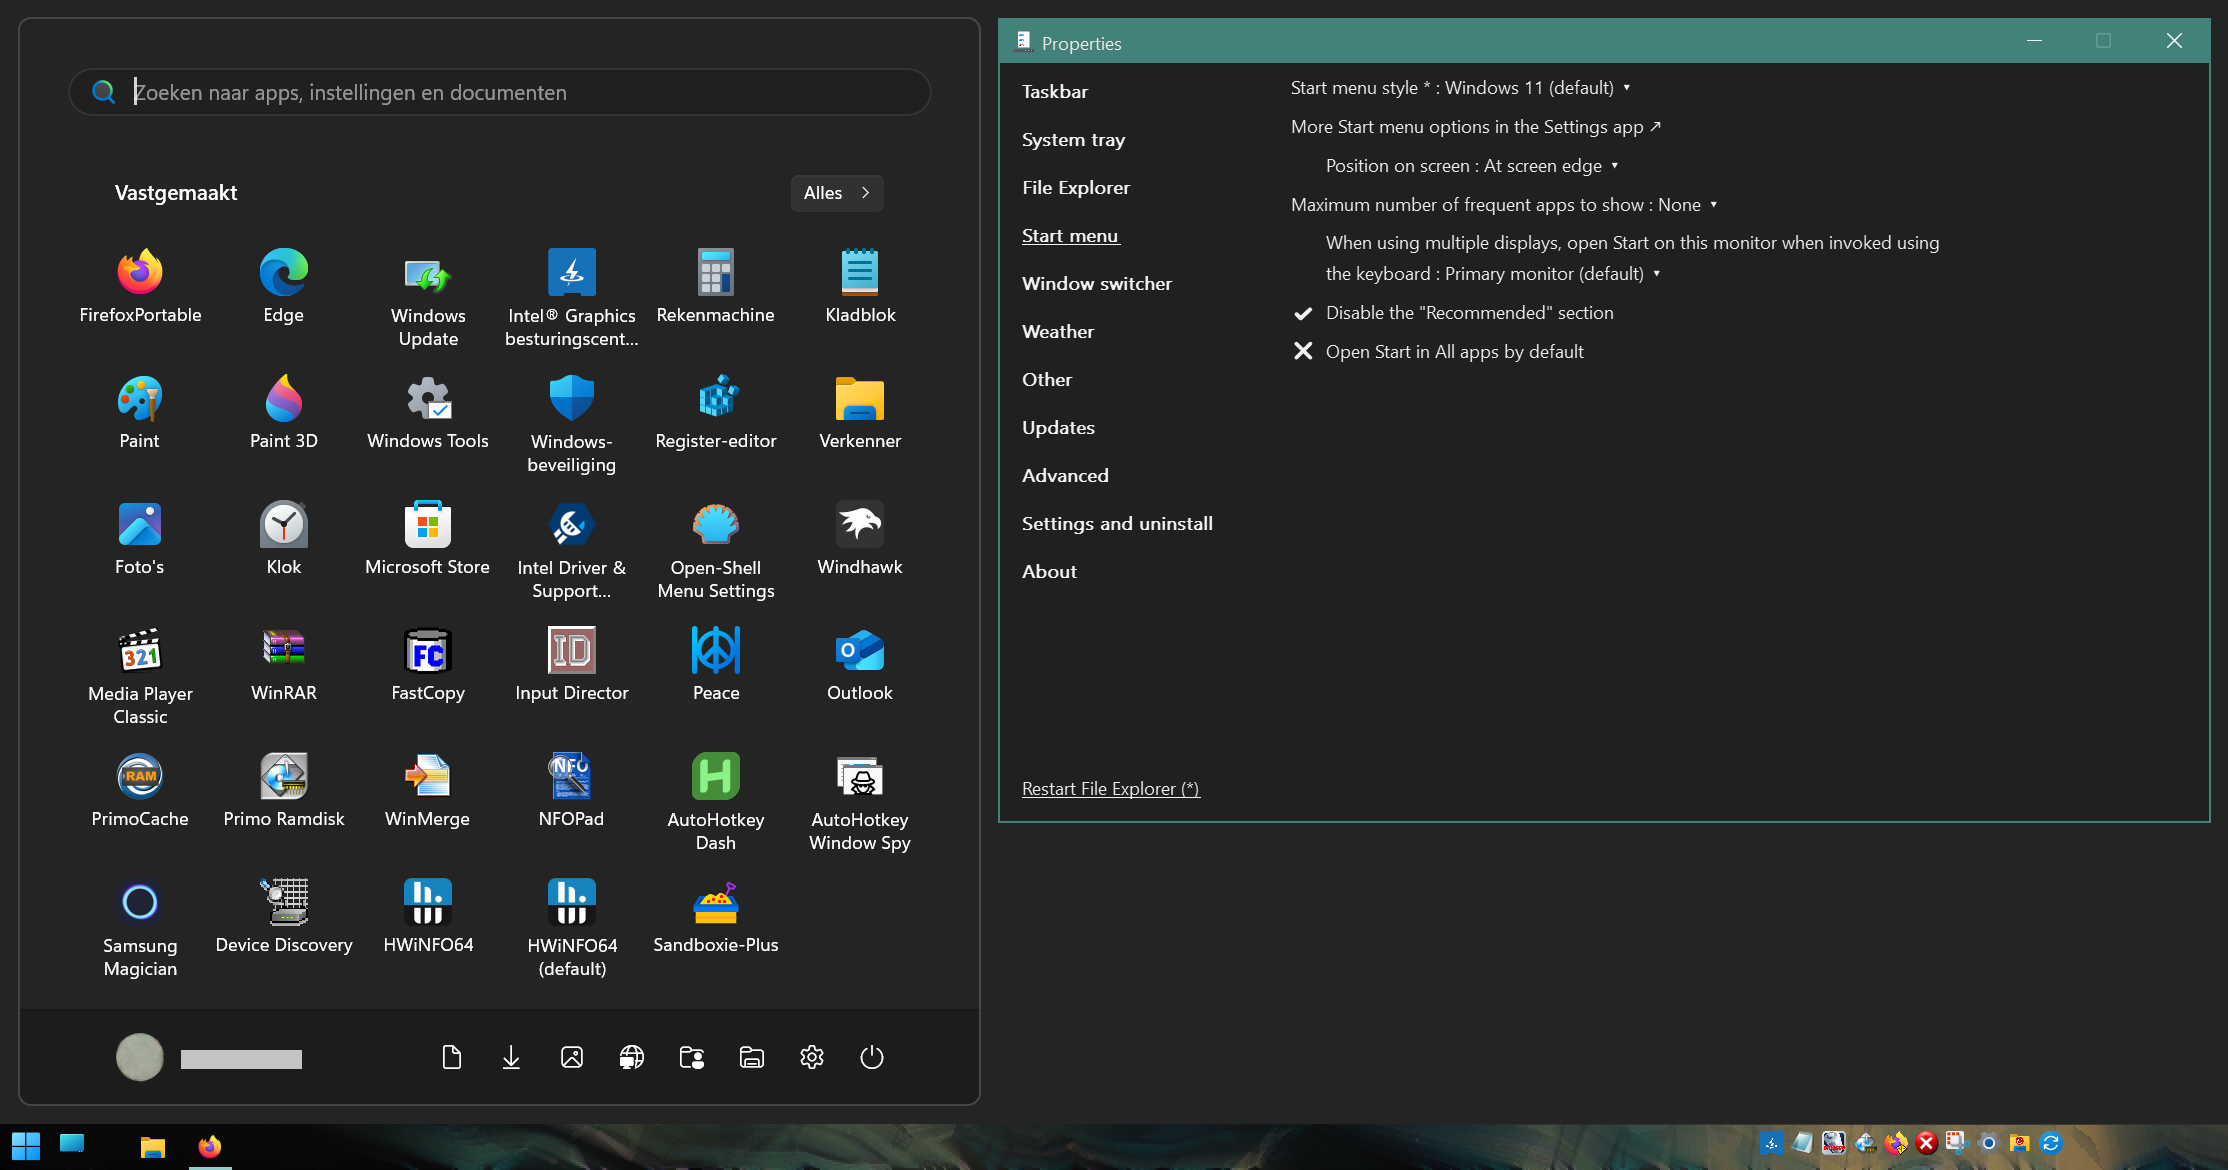
Task: Open Windows-beveiliging shield icon
Action: (x=572, y=424)
